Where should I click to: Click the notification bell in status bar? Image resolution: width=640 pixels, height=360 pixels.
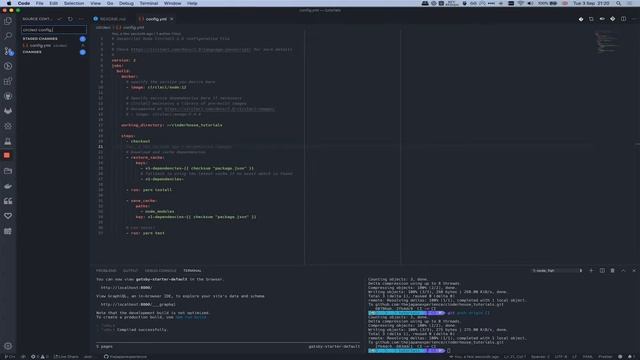tap(631, 357)
